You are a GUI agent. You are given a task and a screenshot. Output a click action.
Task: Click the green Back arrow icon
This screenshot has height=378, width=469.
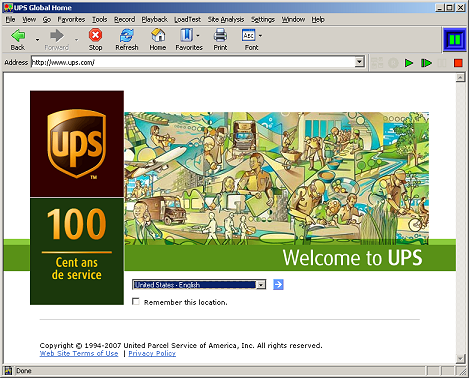(x=18, y=35)
